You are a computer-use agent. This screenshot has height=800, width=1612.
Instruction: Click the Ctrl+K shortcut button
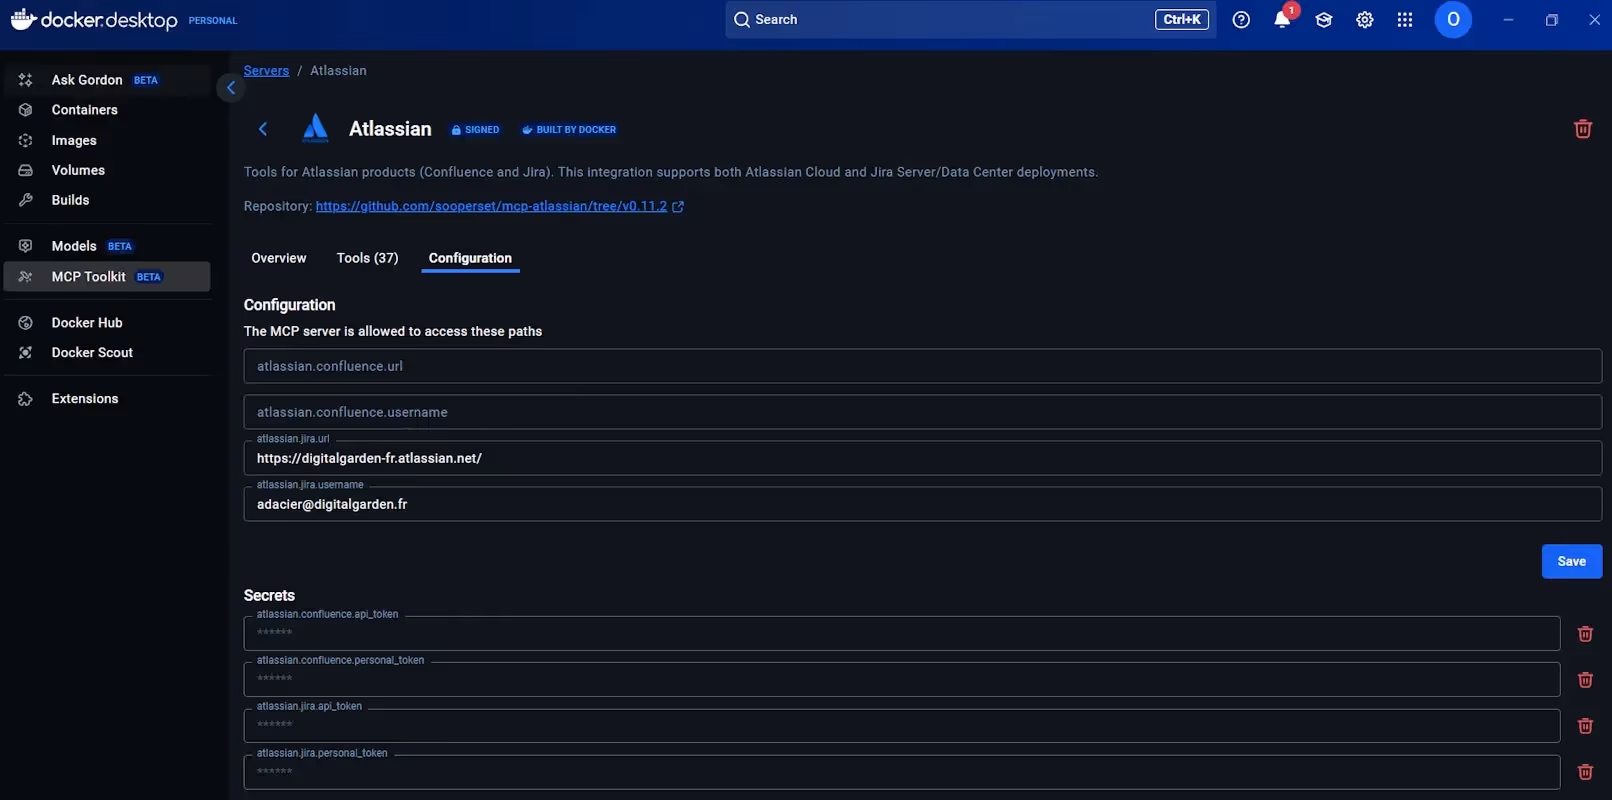pos(1182,20)
